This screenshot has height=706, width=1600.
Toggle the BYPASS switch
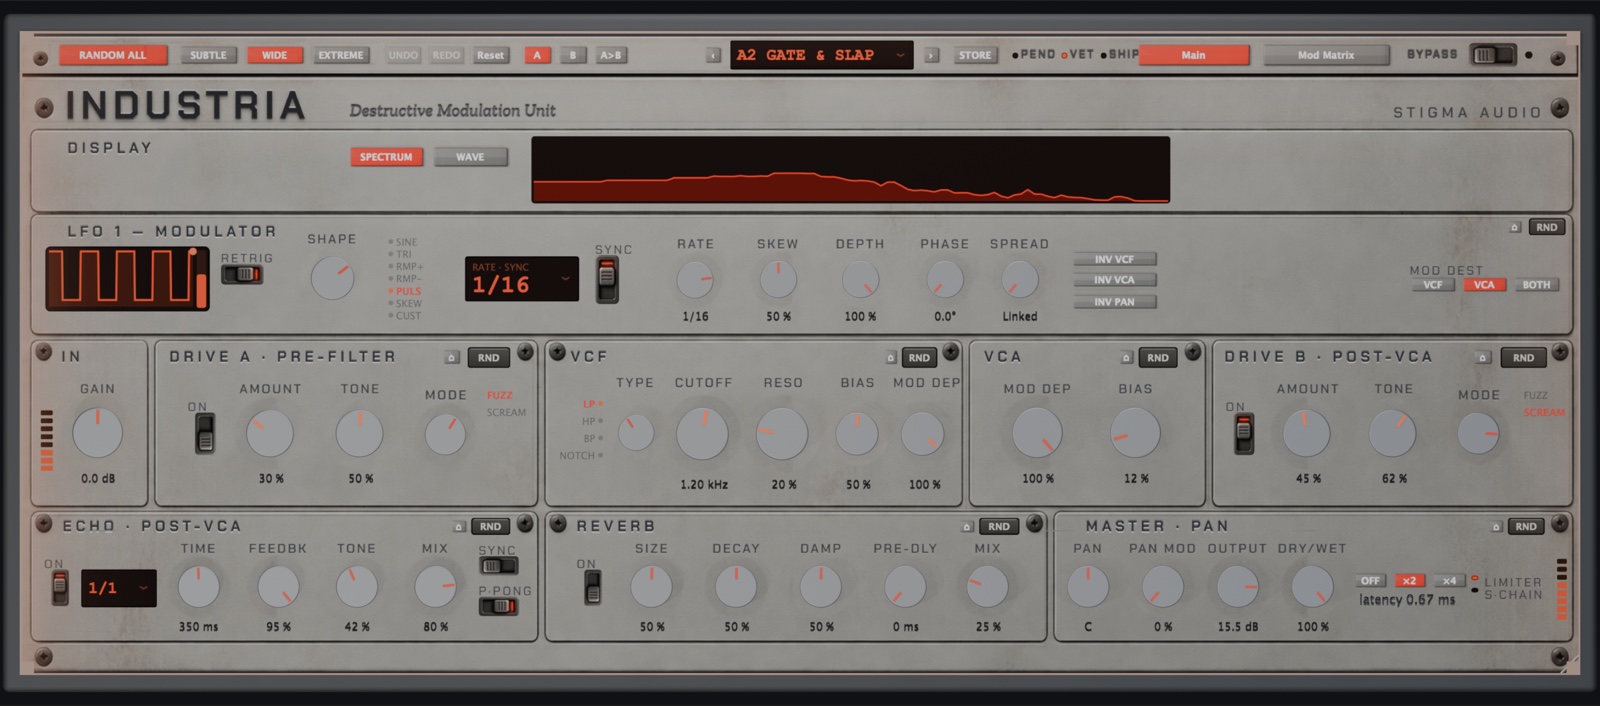point(1492,55)
